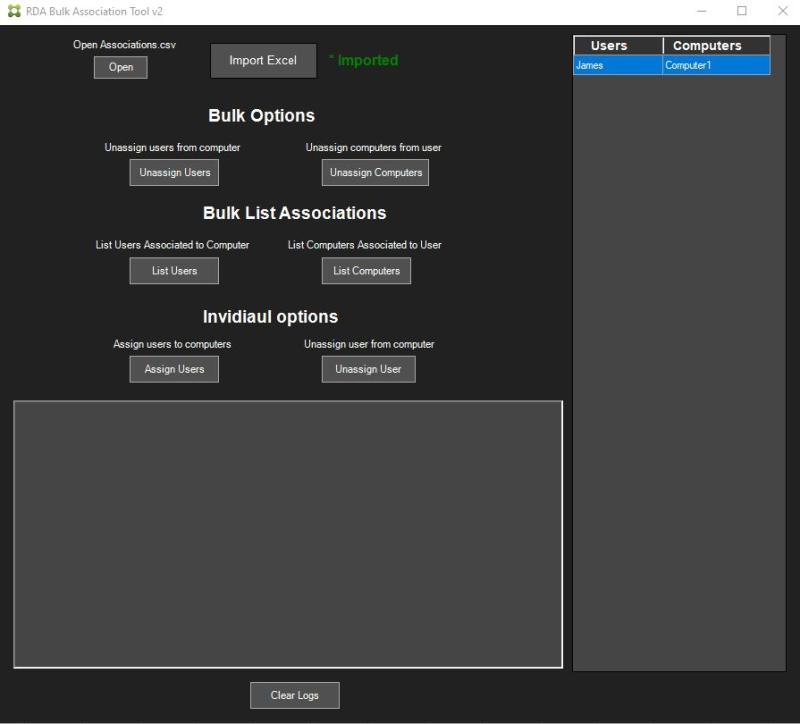Click the Users column header
Image resolution: width=800 pixels, height=724 pixels.
coord(618,45)
